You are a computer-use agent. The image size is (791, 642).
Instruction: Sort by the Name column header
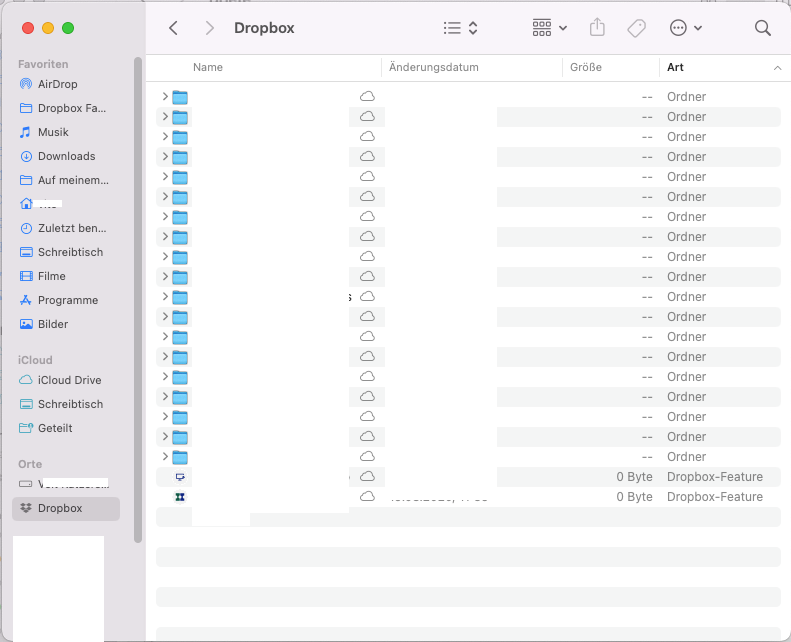click(208, 67)
